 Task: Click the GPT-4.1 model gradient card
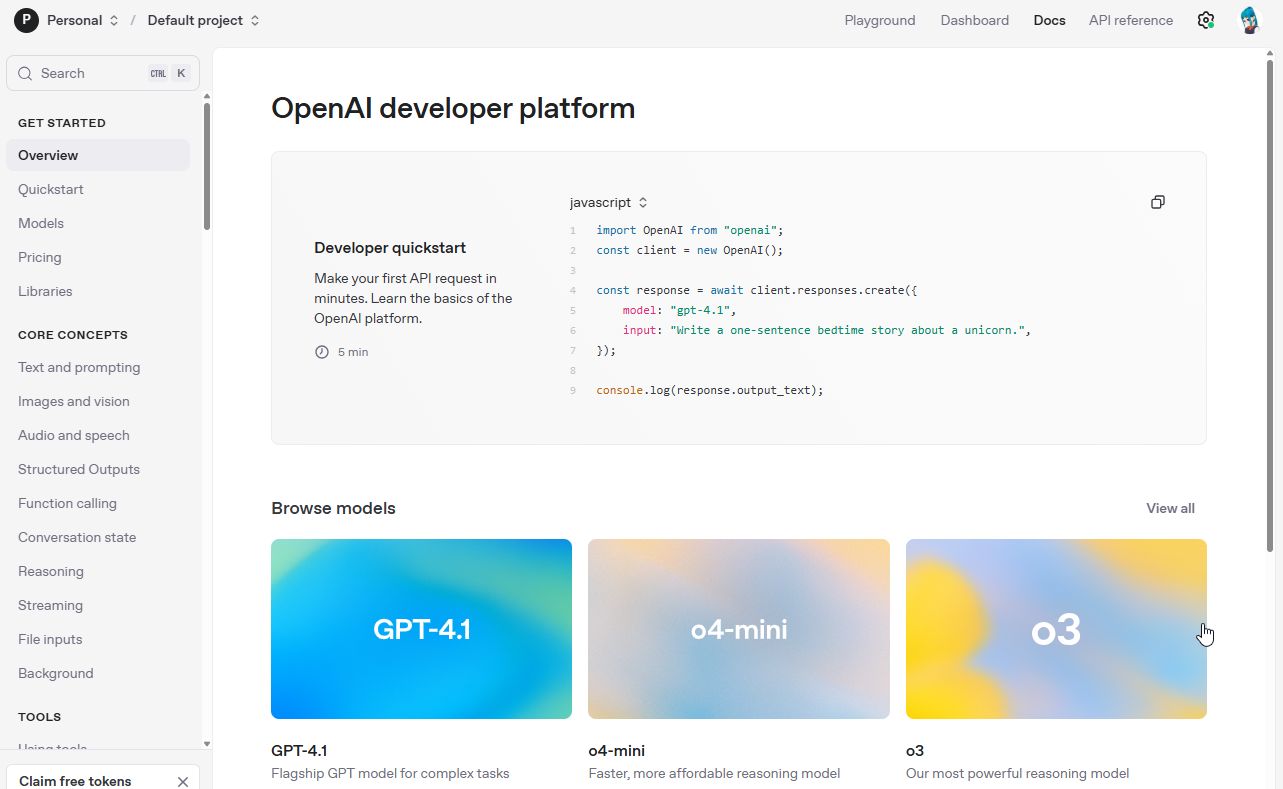[421, 629]
